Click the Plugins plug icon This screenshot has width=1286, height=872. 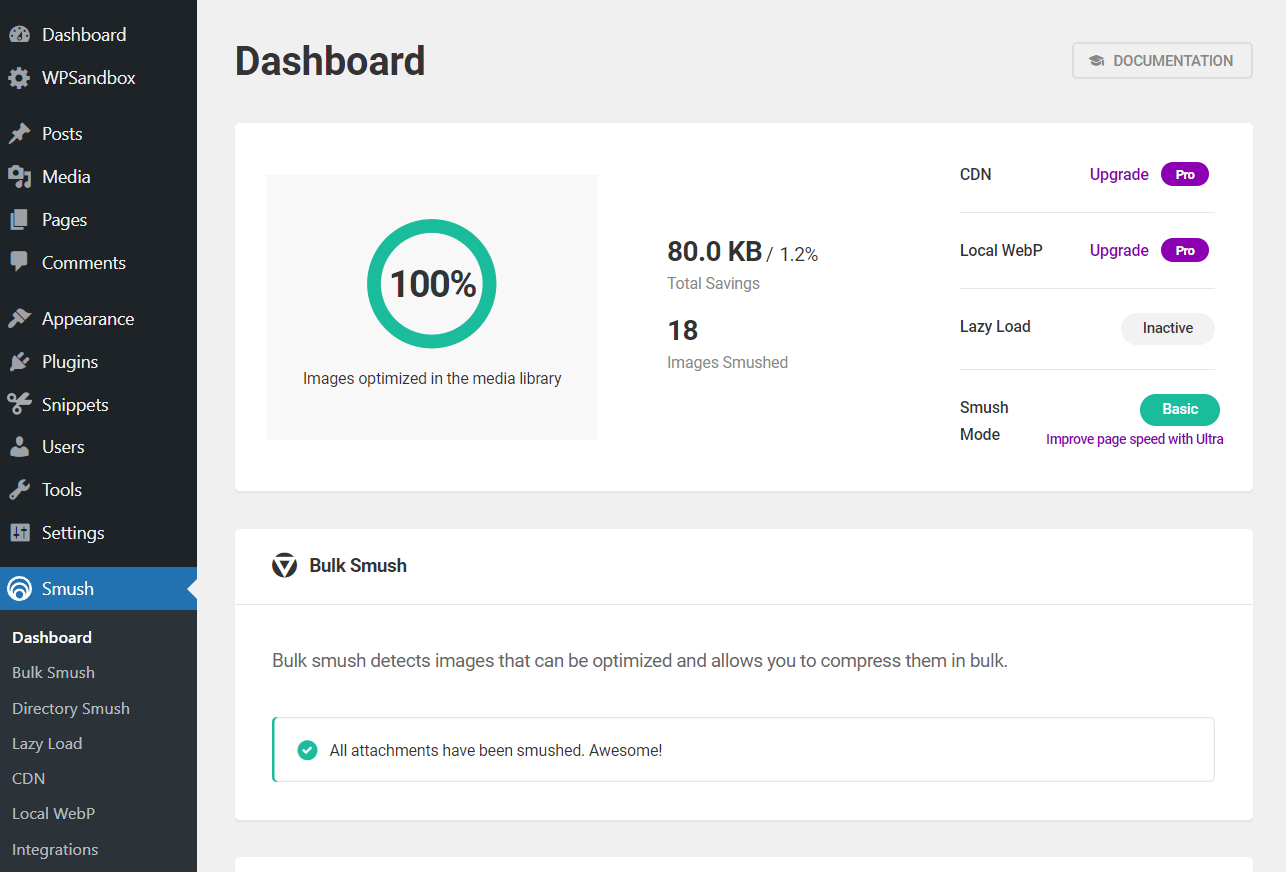[19, 362]
